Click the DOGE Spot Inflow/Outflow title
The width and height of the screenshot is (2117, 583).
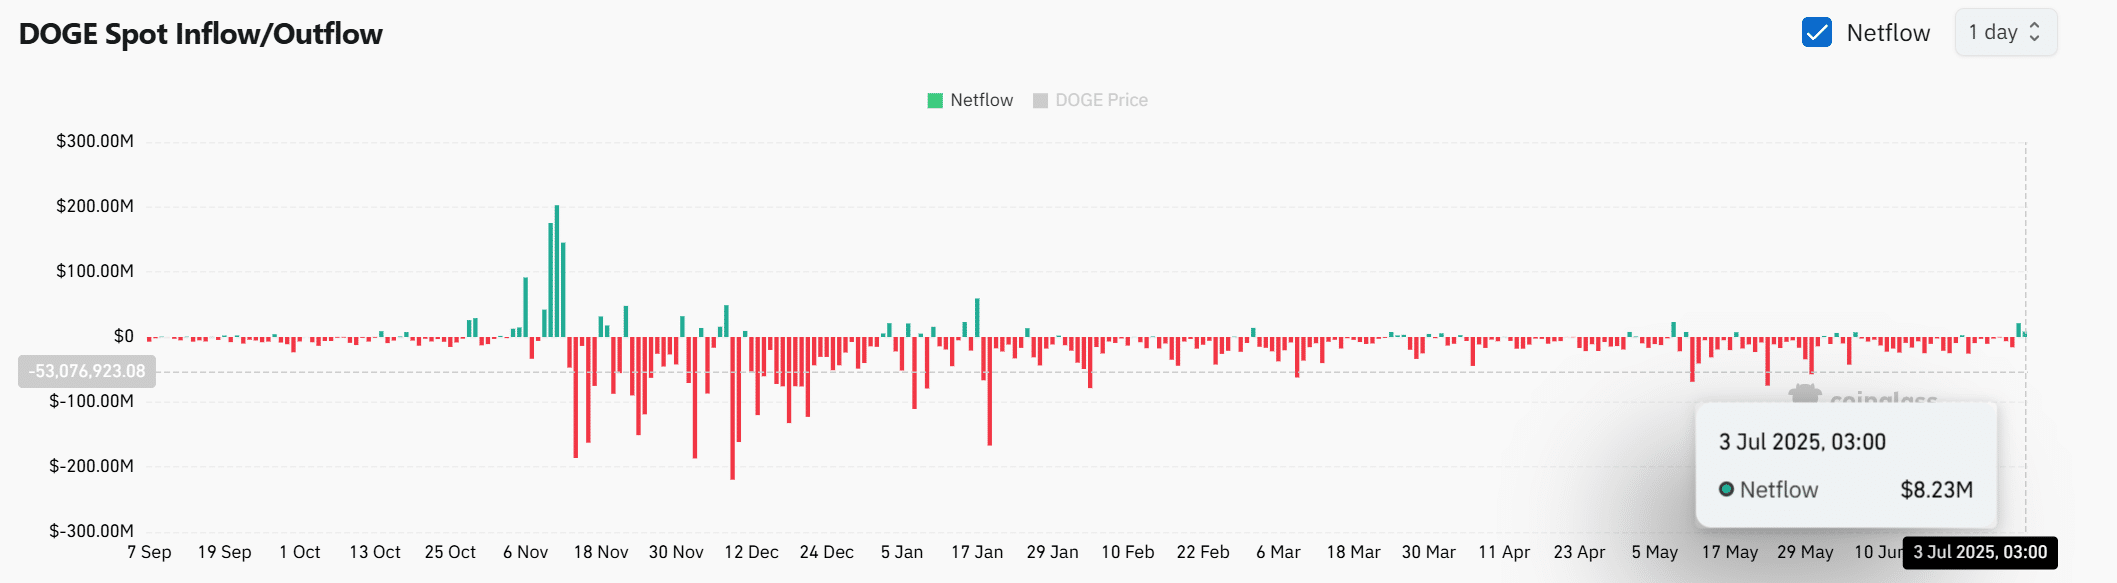tap(201, 34)
